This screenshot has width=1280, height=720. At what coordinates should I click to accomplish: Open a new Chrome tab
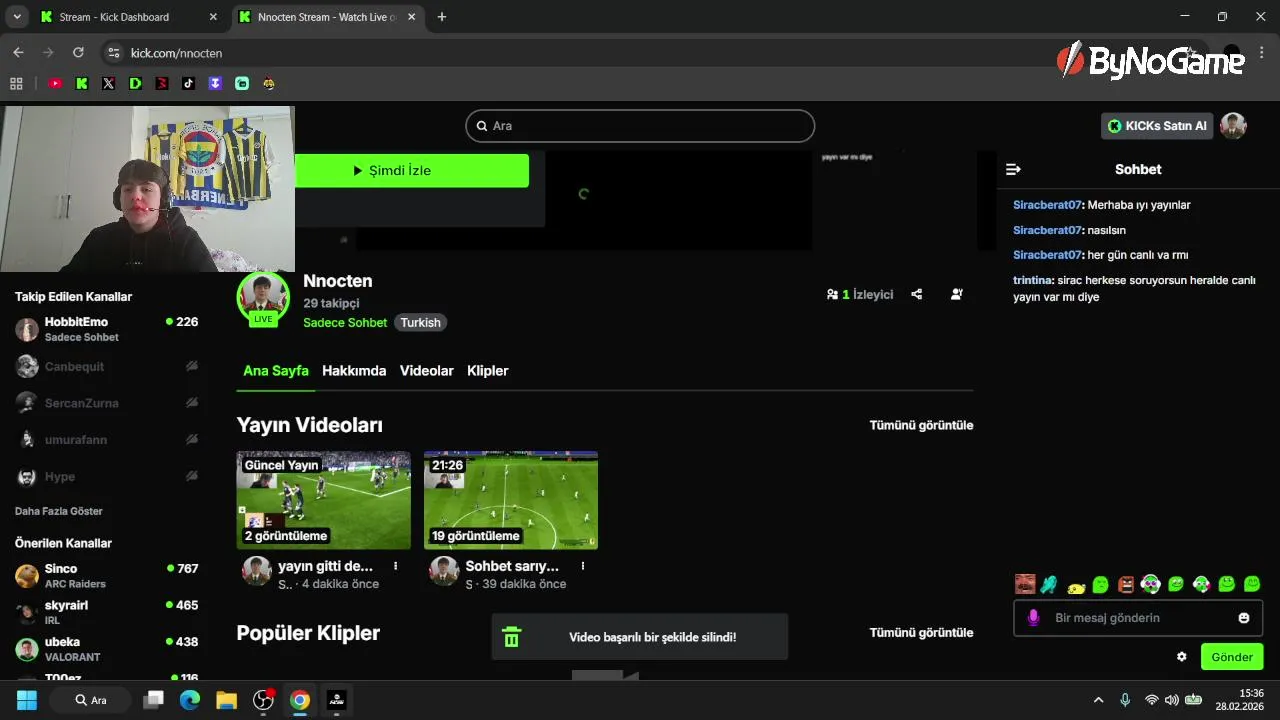click(442, 17)
